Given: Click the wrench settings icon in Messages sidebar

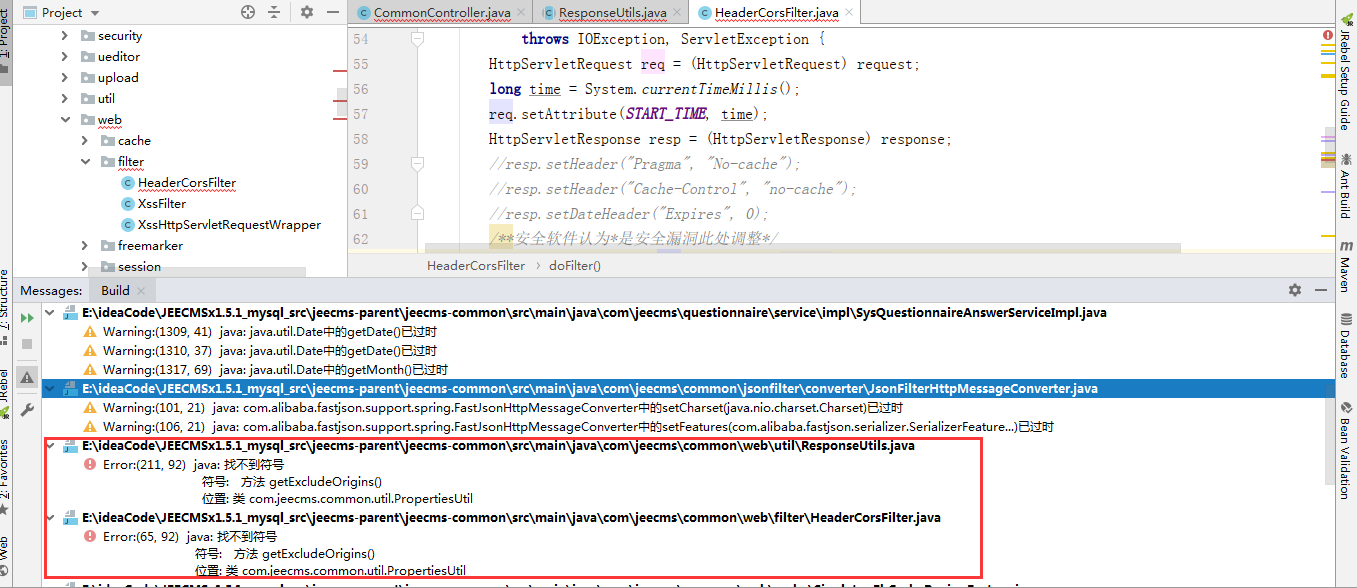Looking at the screenshot, I should tap(27, 410).
